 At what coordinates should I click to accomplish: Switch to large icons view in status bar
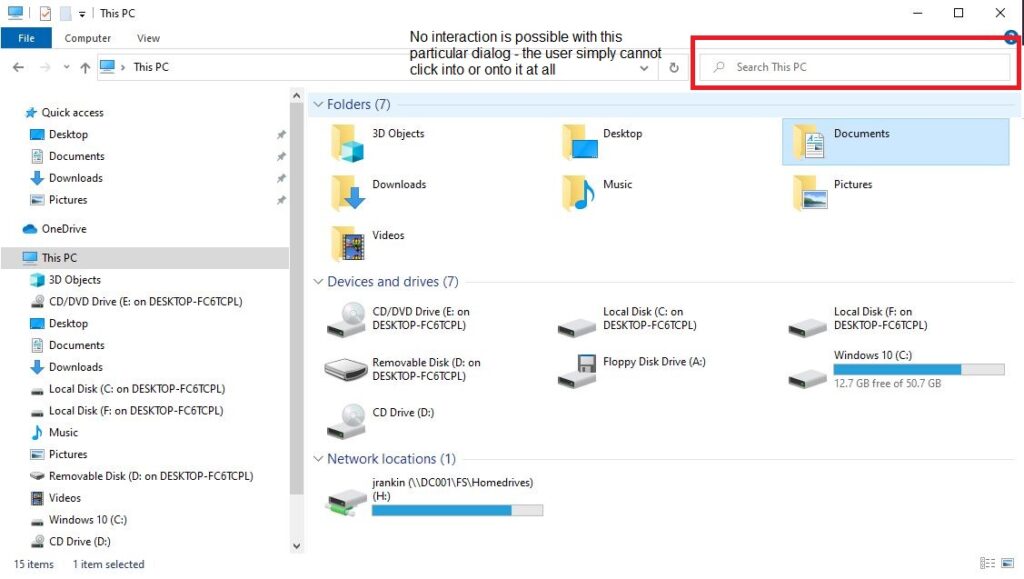pos(1006,564)
